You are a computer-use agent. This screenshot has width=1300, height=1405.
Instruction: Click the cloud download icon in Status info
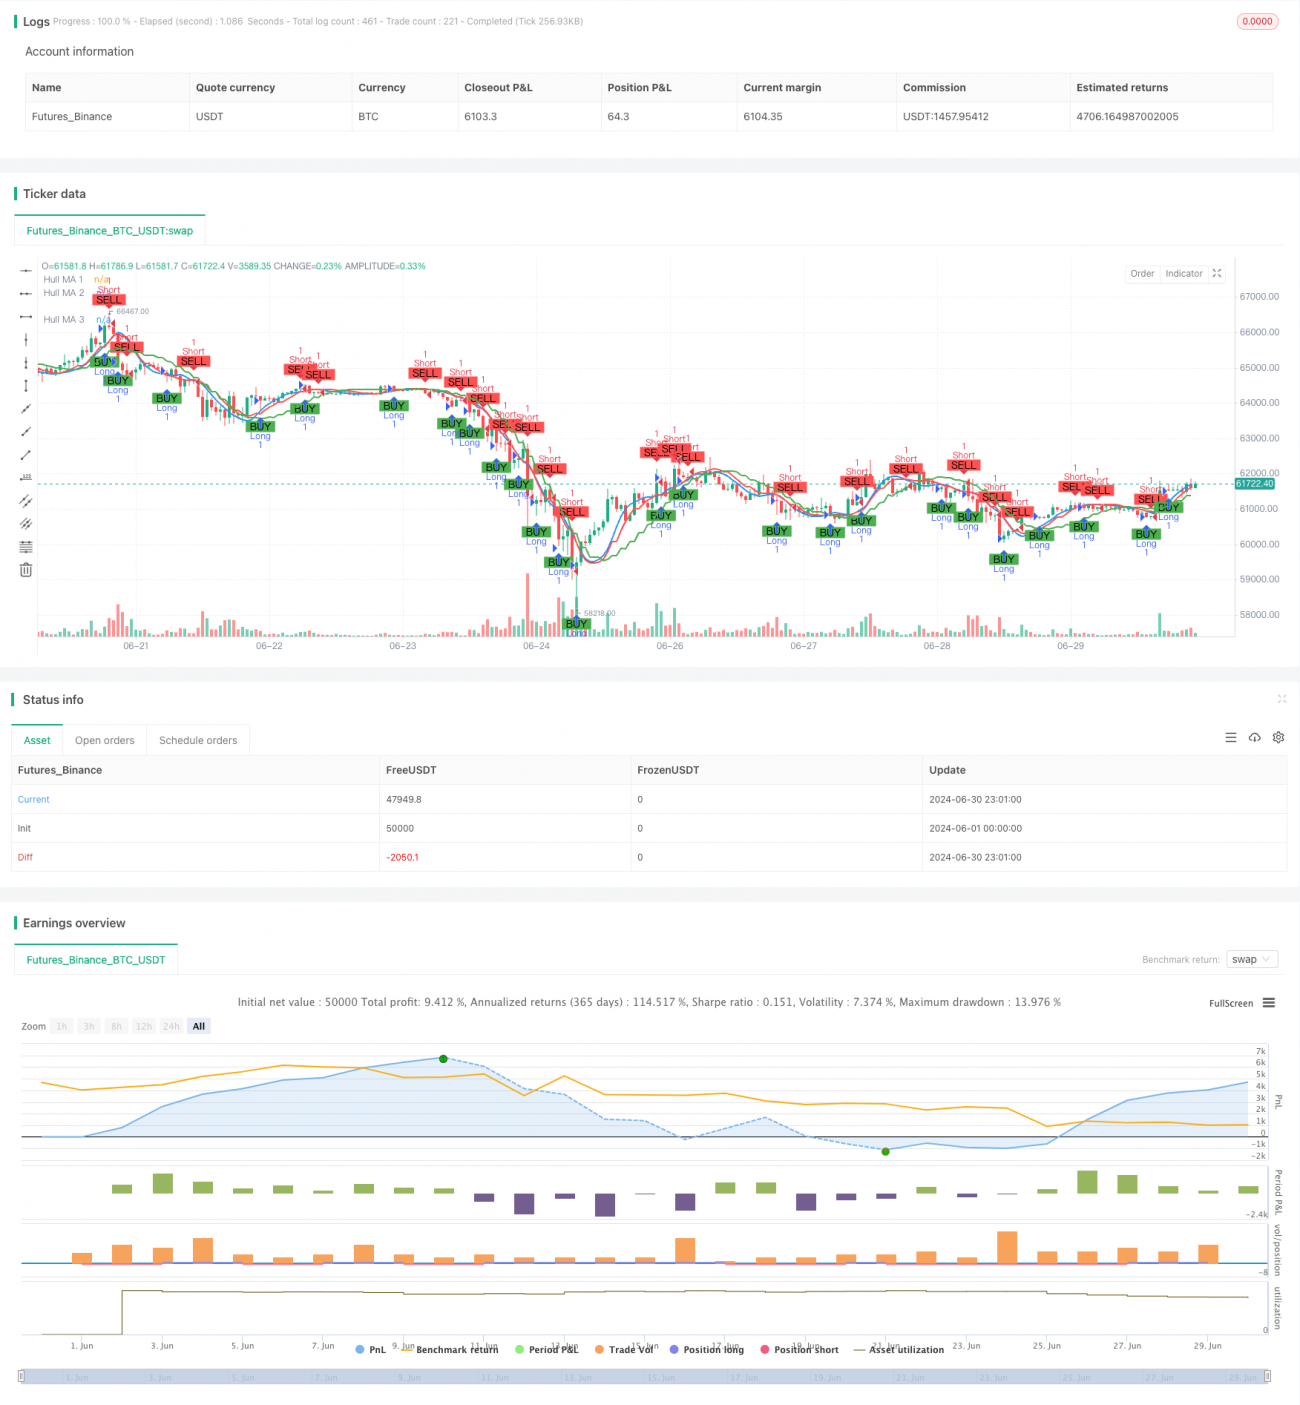(x=1254, y=738)
